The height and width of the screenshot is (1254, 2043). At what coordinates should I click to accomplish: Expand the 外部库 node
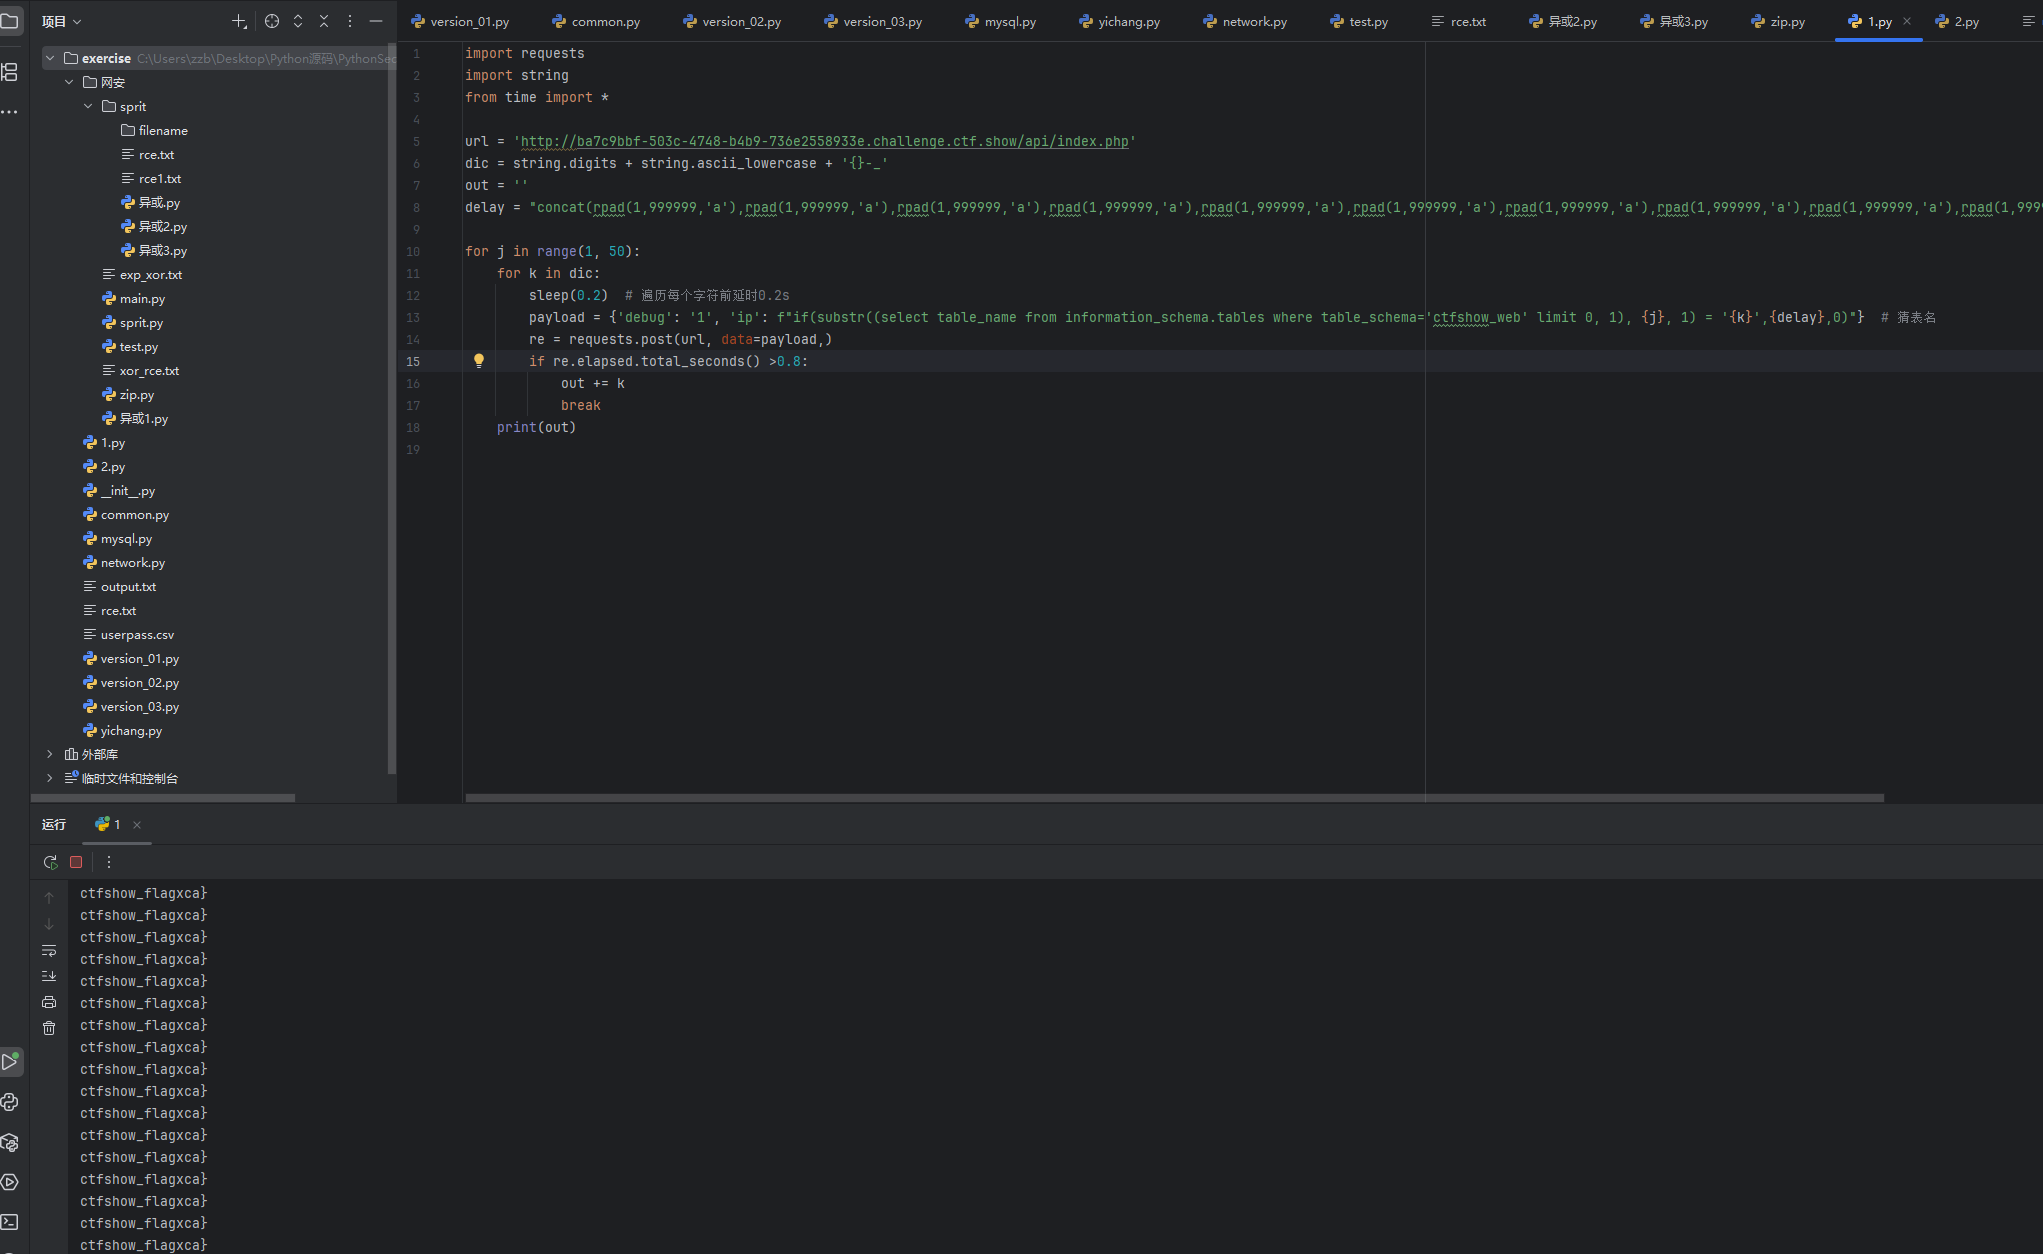point(50,754)
